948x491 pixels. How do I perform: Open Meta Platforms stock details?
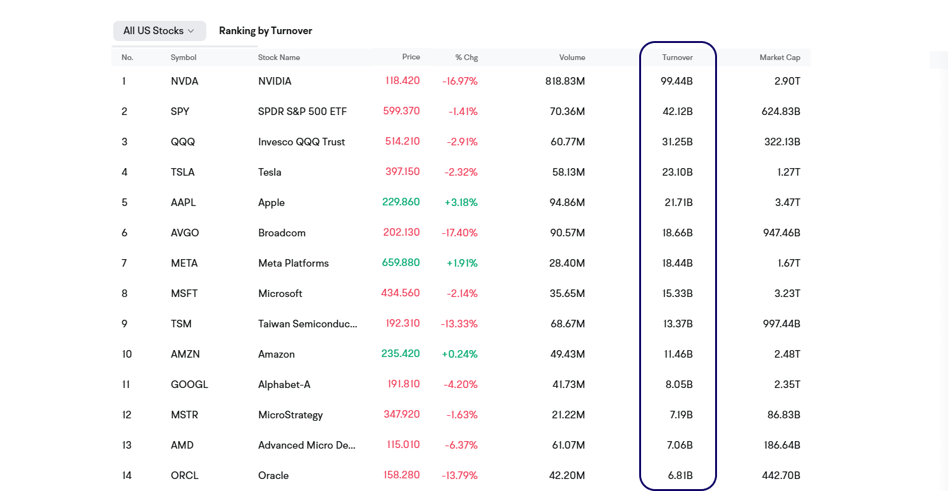click(293, 264)
